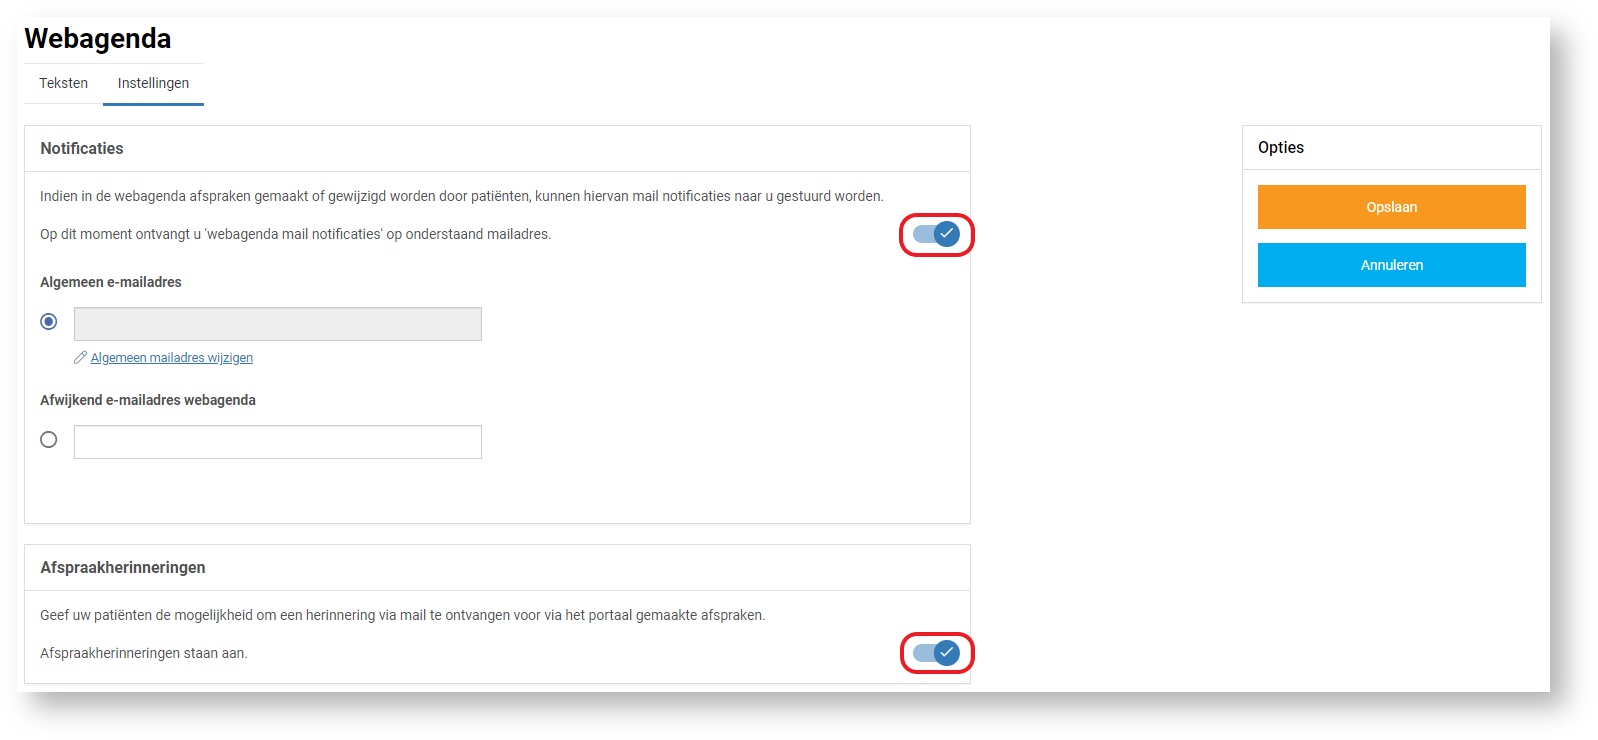Screen dimensions: 1598x740
Task: Focus the Afwijkend e-mailadres text field
Action: tap(278, 442)
